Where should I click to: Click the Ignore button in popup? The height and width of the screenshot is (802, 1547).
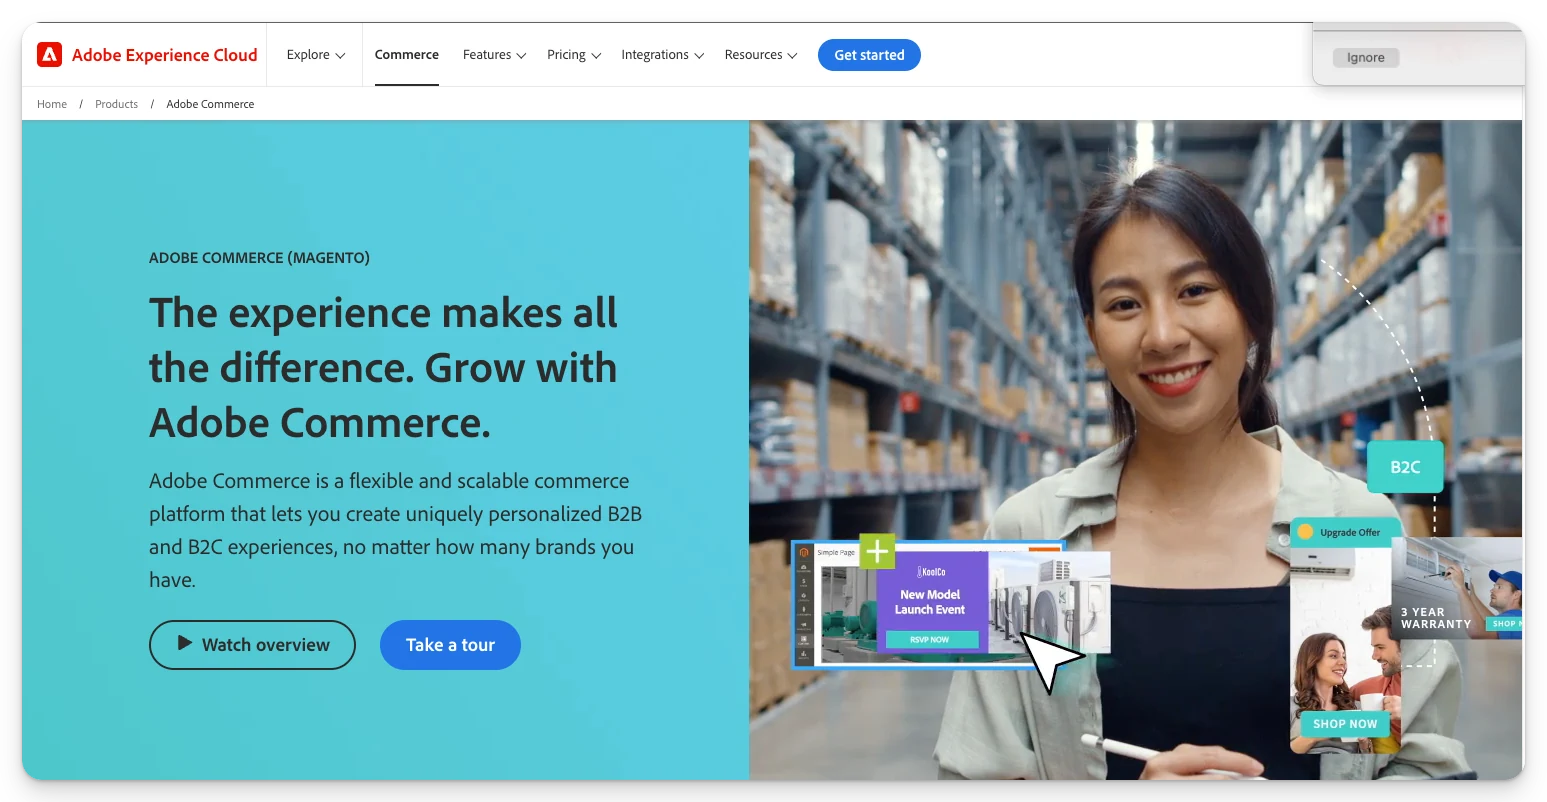[x=1365, y=58]
